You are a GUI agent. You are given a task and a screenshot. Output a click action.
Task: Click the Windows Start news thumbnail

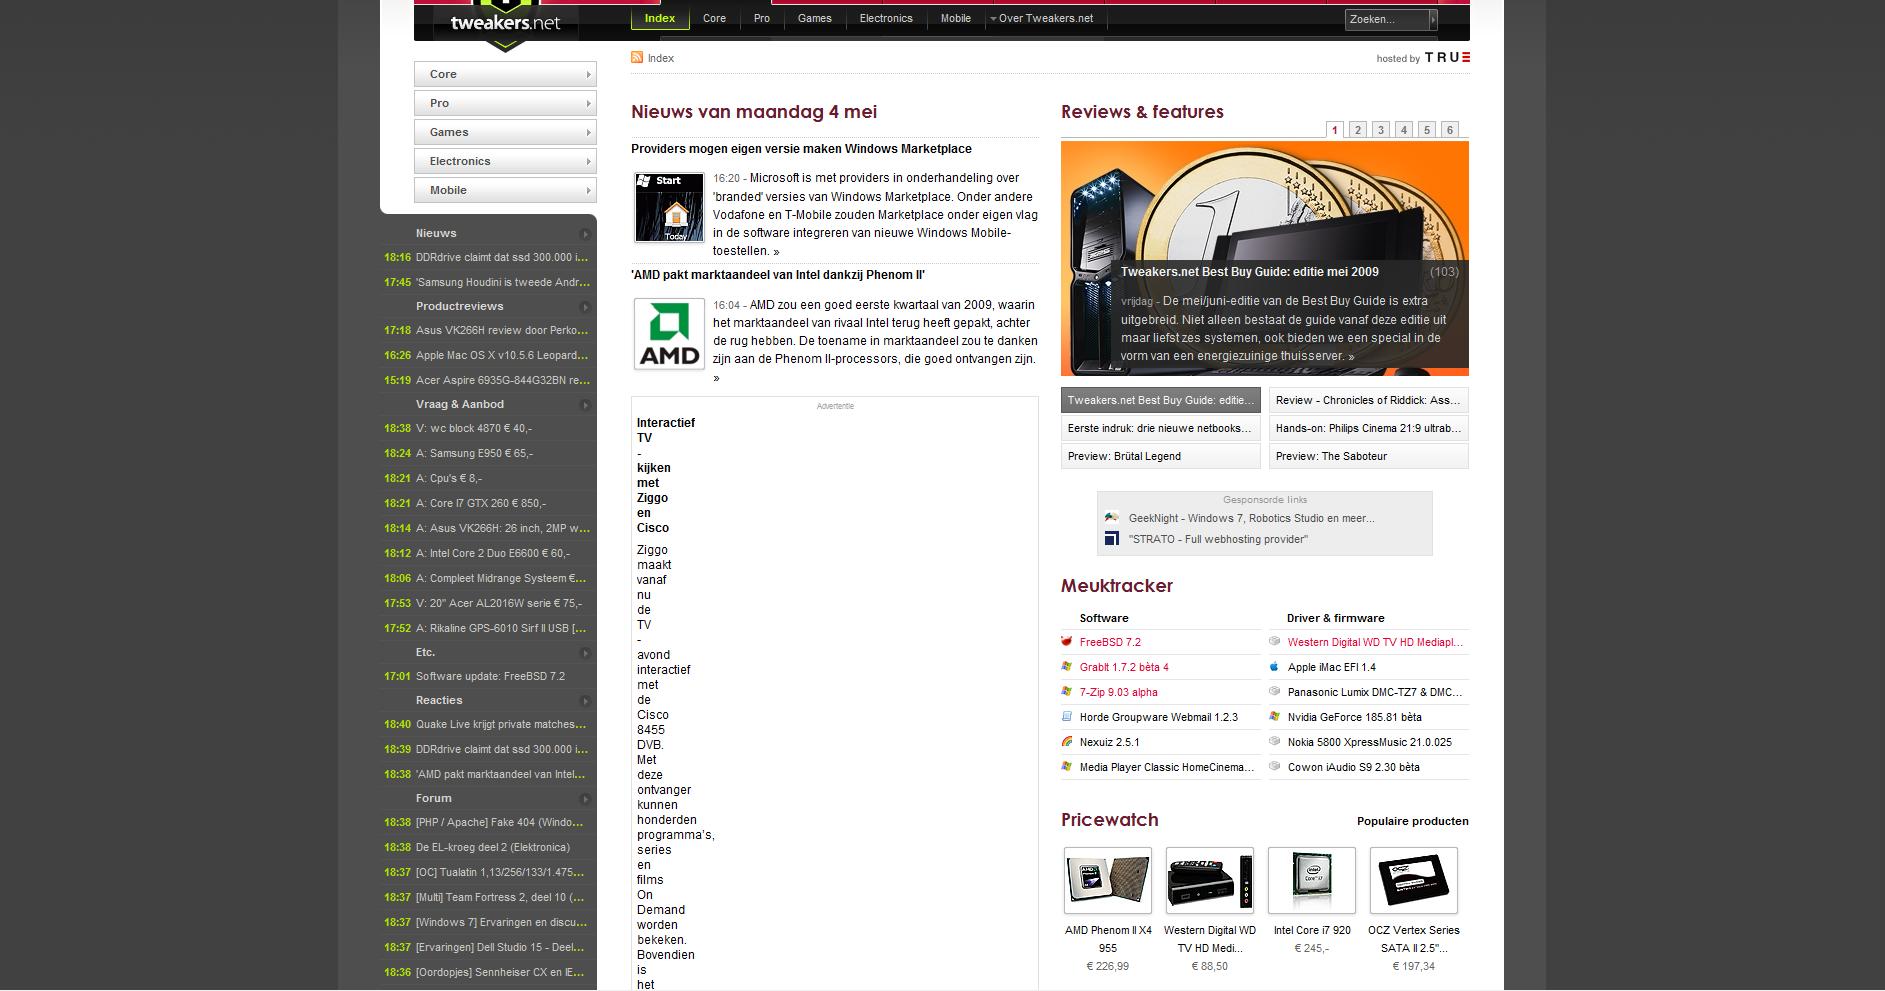[669, 208]
